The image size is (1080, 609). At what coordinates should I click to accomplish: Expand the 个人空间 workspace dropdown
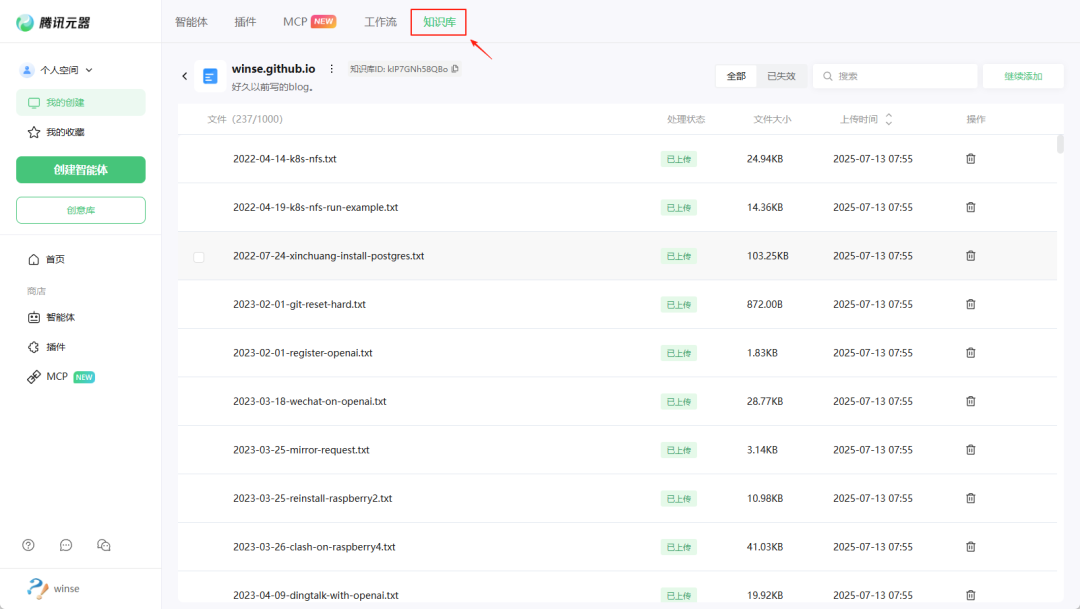[57, 70]
